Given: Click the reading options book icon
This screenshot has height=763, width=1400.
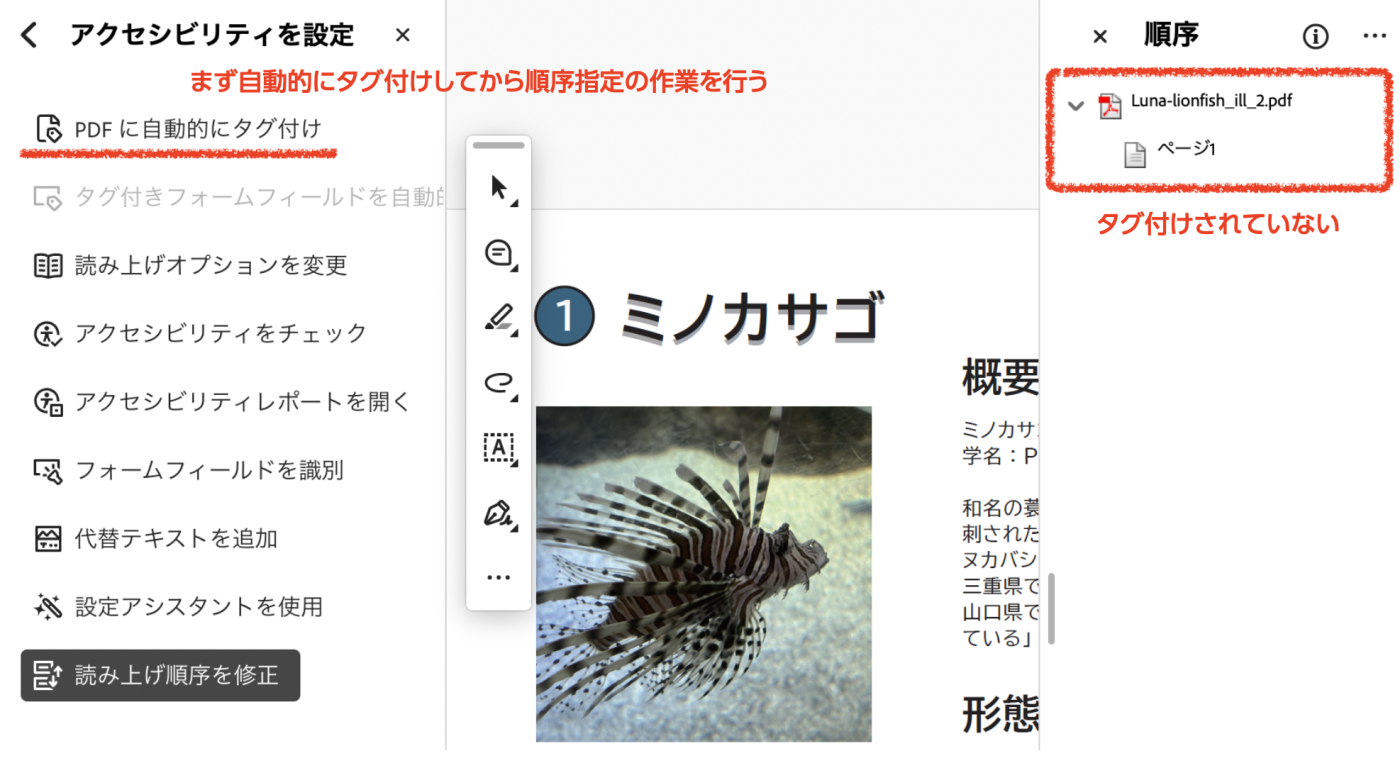Looking at the screenshot, I should tap(48, 265).
